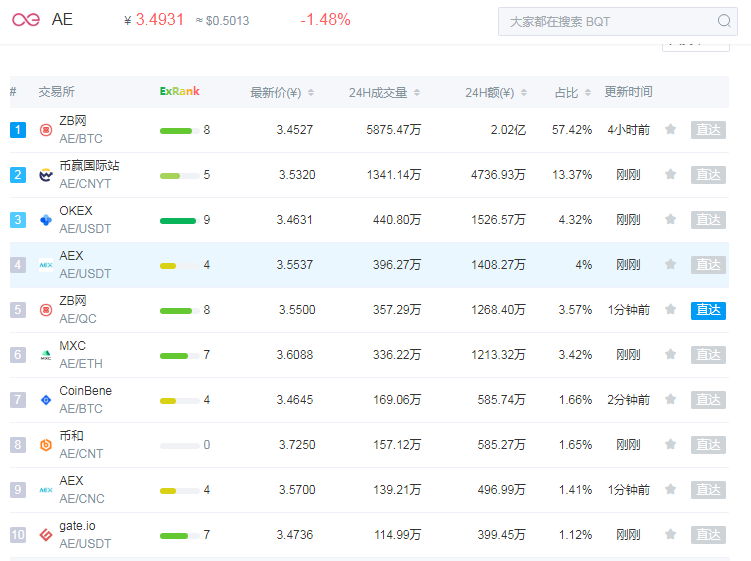
Task: Click ZB网 logo in AE/BTC row
Action: pyautogui.click(x=46, y=130)
